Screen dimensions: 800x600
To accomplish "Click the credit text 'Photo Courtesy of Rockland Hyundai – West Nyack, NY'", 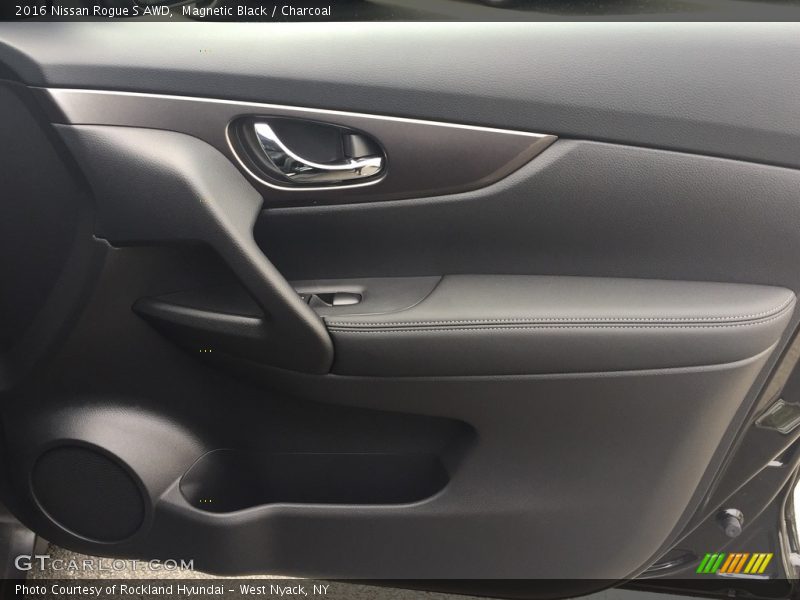I will [172, 590].
